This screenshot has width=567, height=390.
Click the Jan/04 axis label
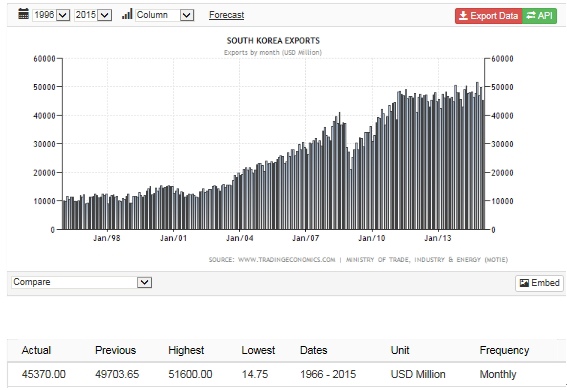point(239,238)
